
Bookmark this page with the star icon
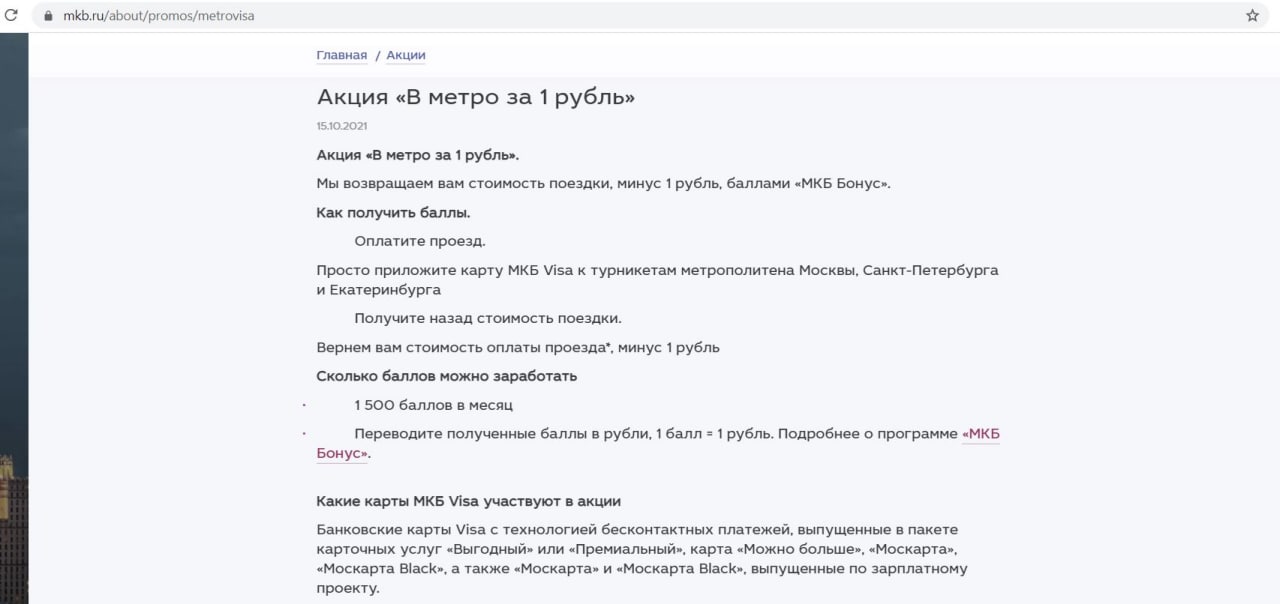coord(1252,16)
